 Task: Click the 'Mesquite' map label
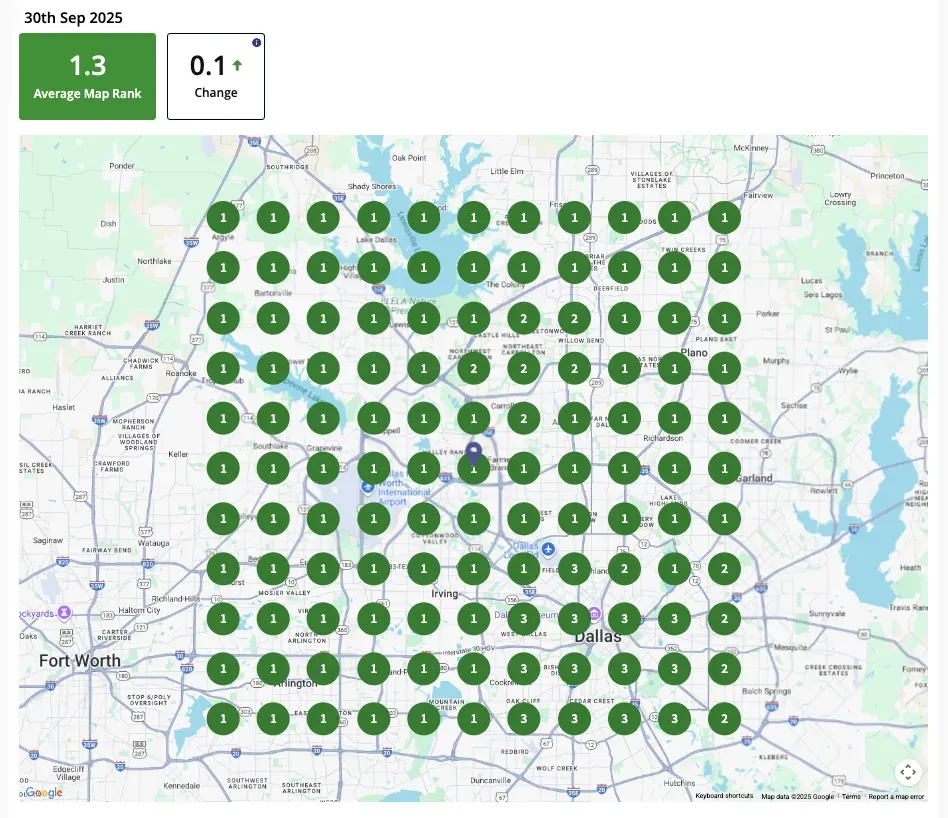tap(790, 648)
